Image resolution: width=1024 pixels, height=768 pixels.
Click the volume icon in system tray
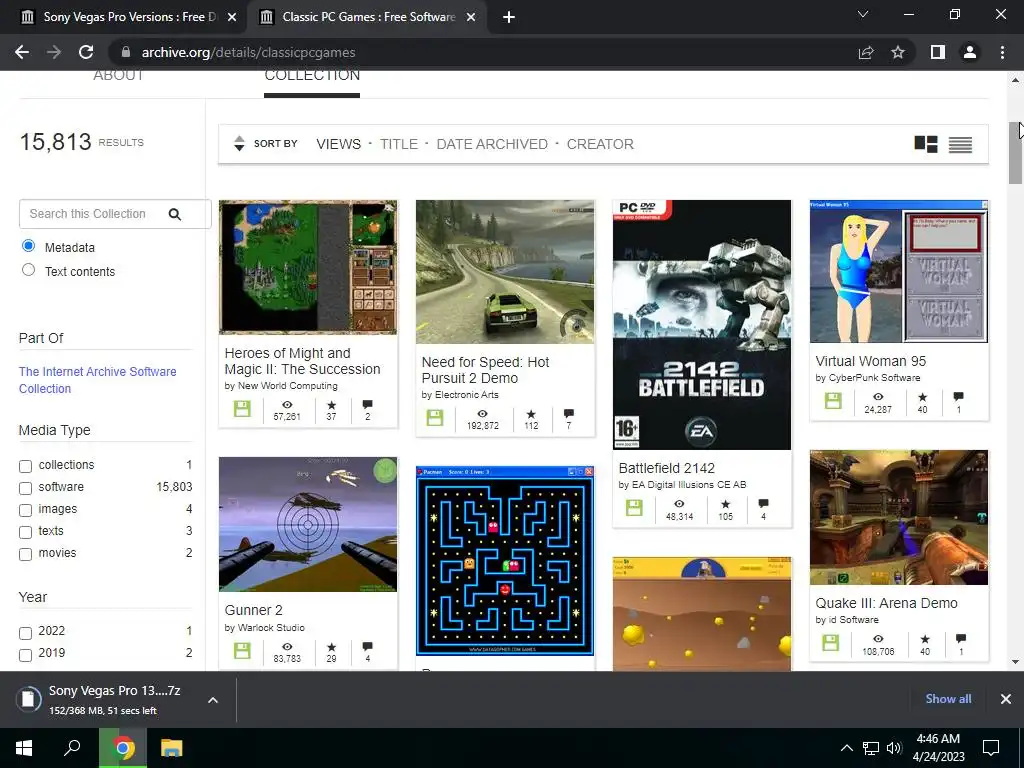click(894, 748)
